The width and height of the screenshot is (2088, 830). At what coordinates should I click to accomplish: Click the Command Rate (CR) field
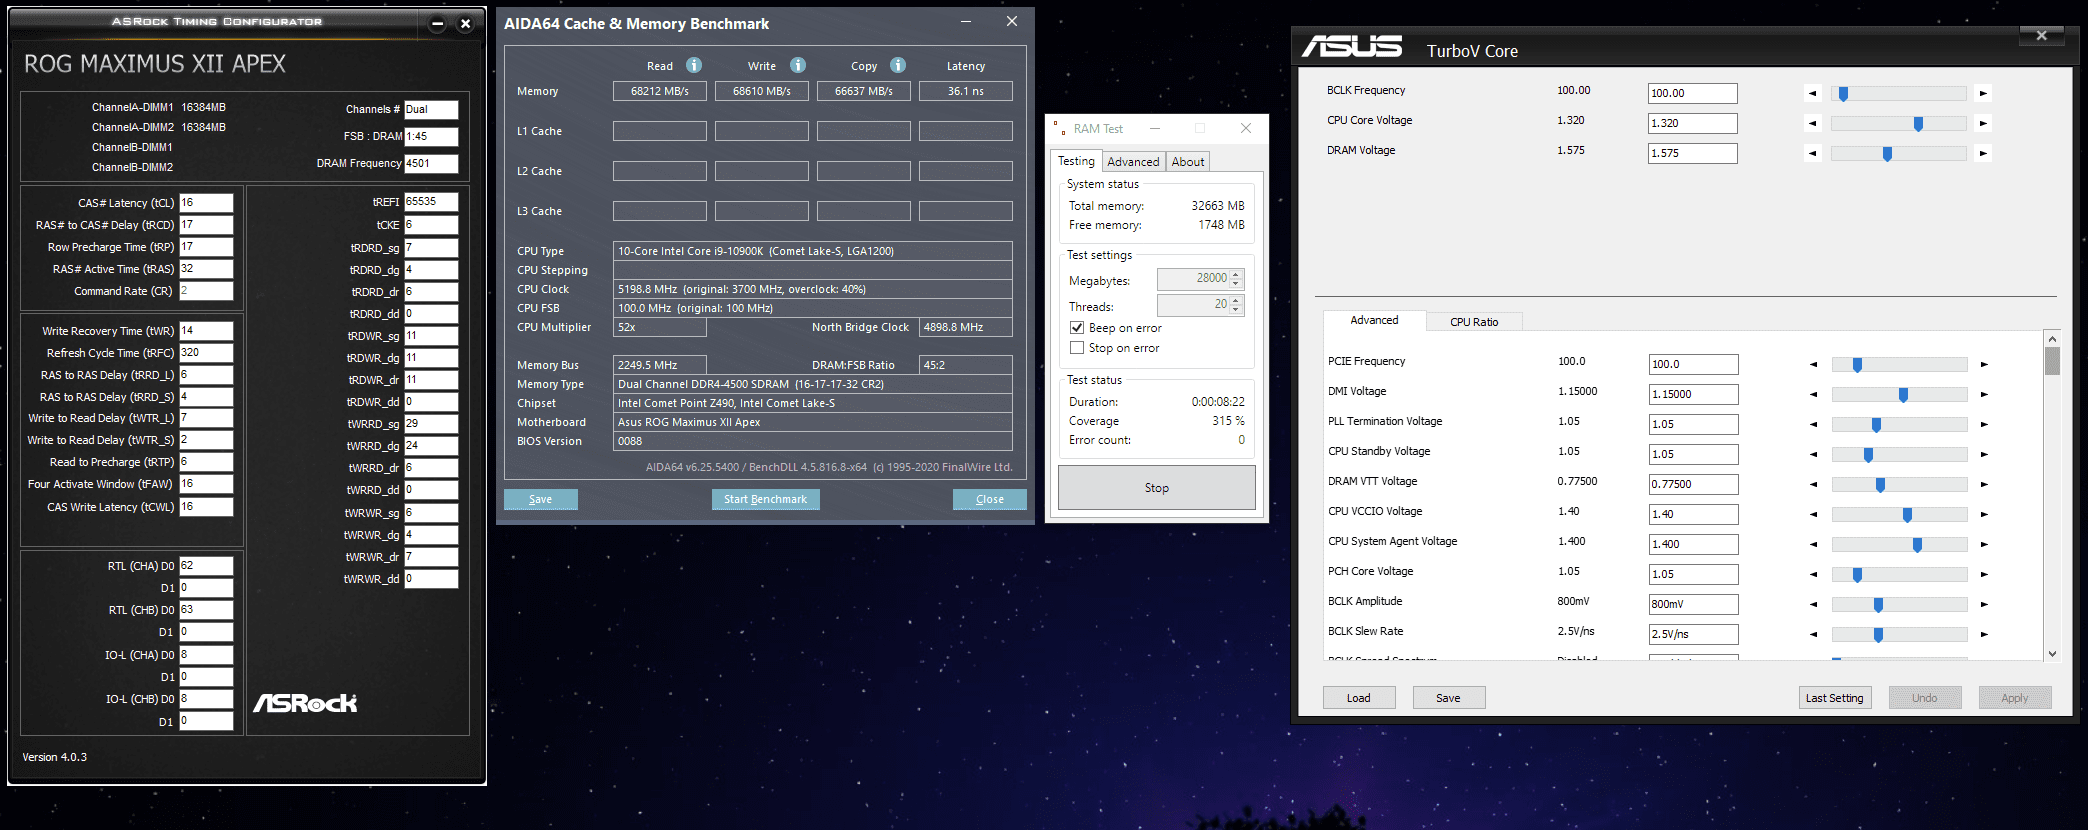pyautogui.click(x=206, y=290)
